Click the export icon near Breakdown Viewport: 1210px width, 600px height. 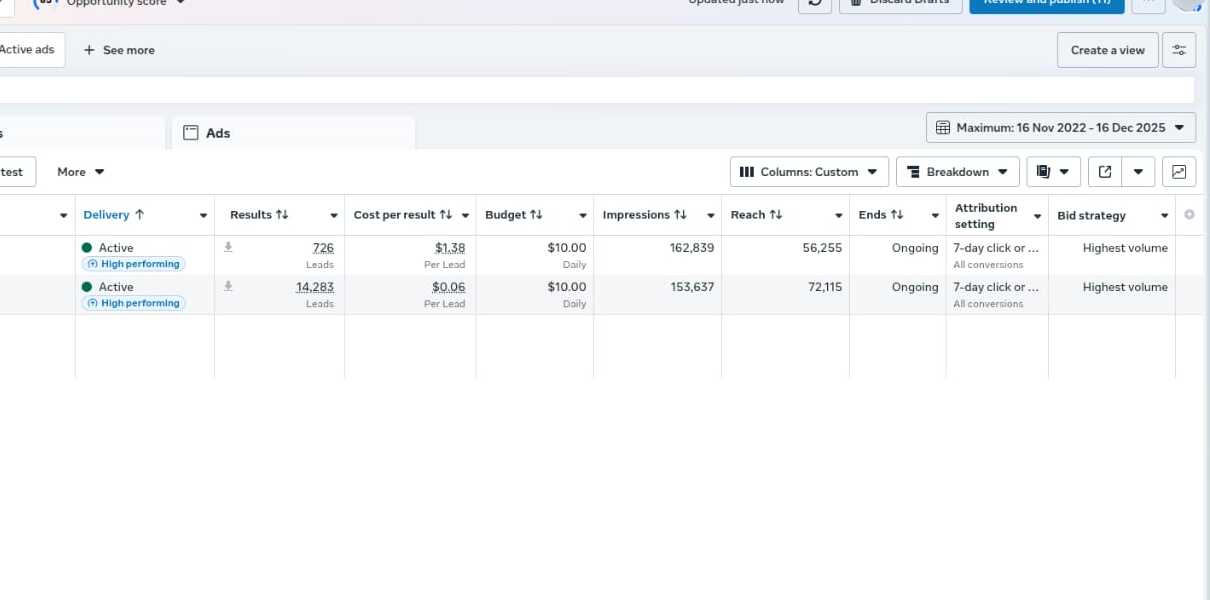click(1104, 171)
